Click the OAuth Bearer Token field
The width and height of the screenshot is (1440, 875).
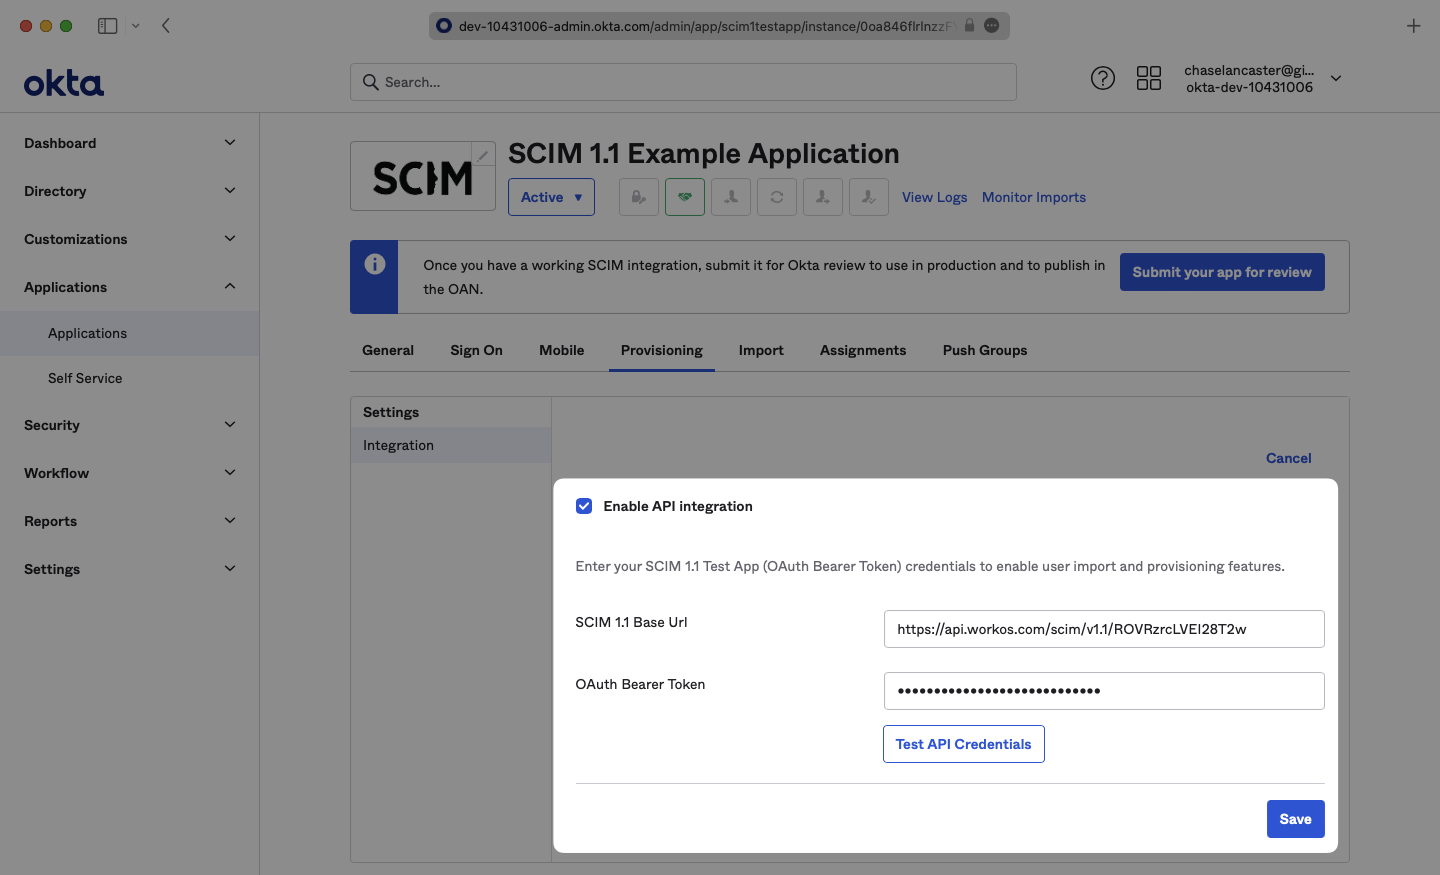(x=1104, y=691)
